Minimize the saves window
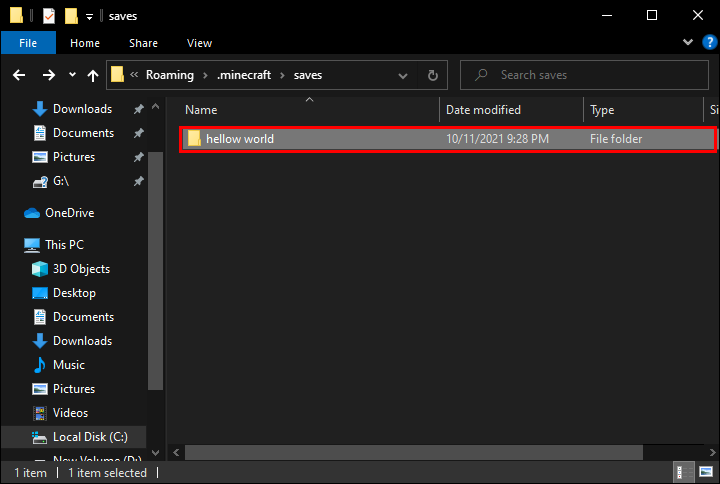 [x=607, y=15]
